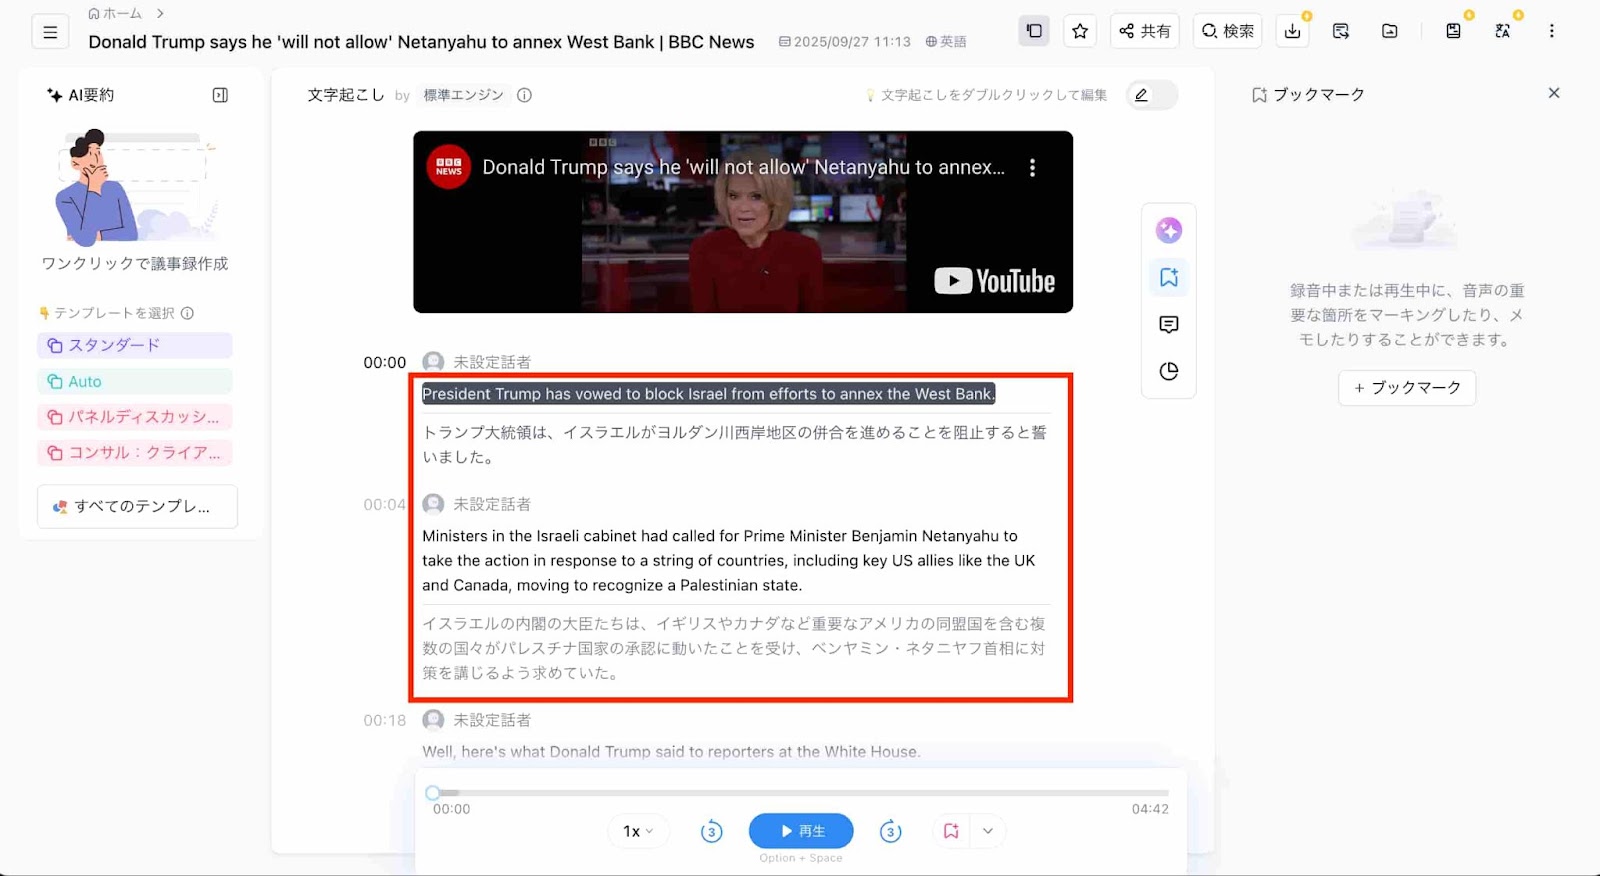1600x876 pixels.
Task: Move recording to folder icon
Action: click(x=1390, y=31)
